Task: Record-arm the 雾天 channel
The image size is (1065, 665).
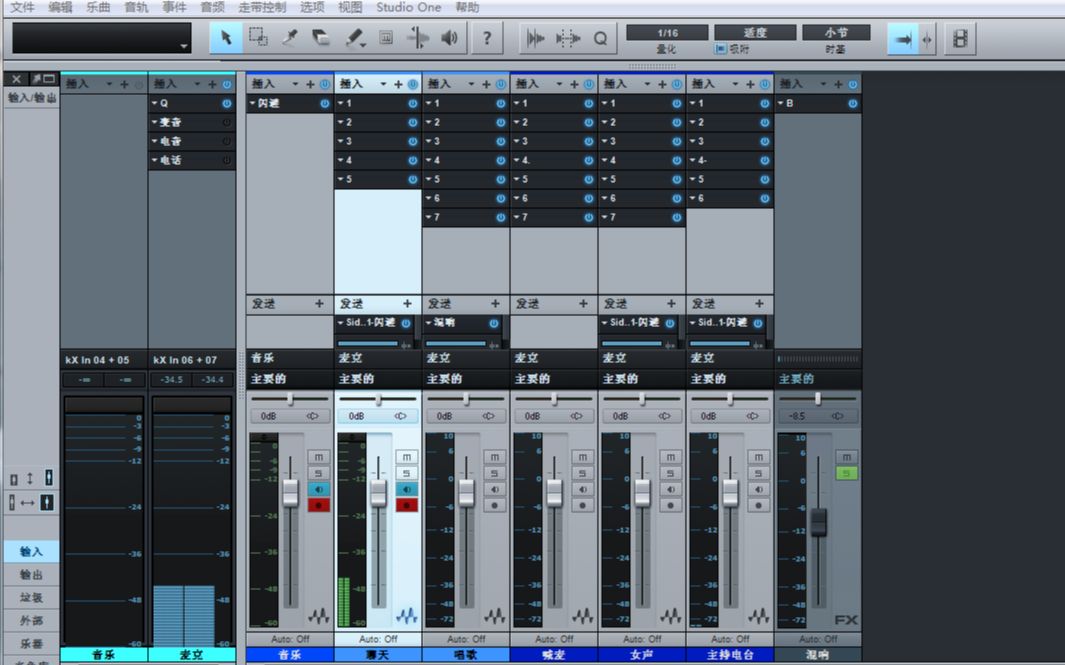Action: pyautogui.click(x=406, y=505)
